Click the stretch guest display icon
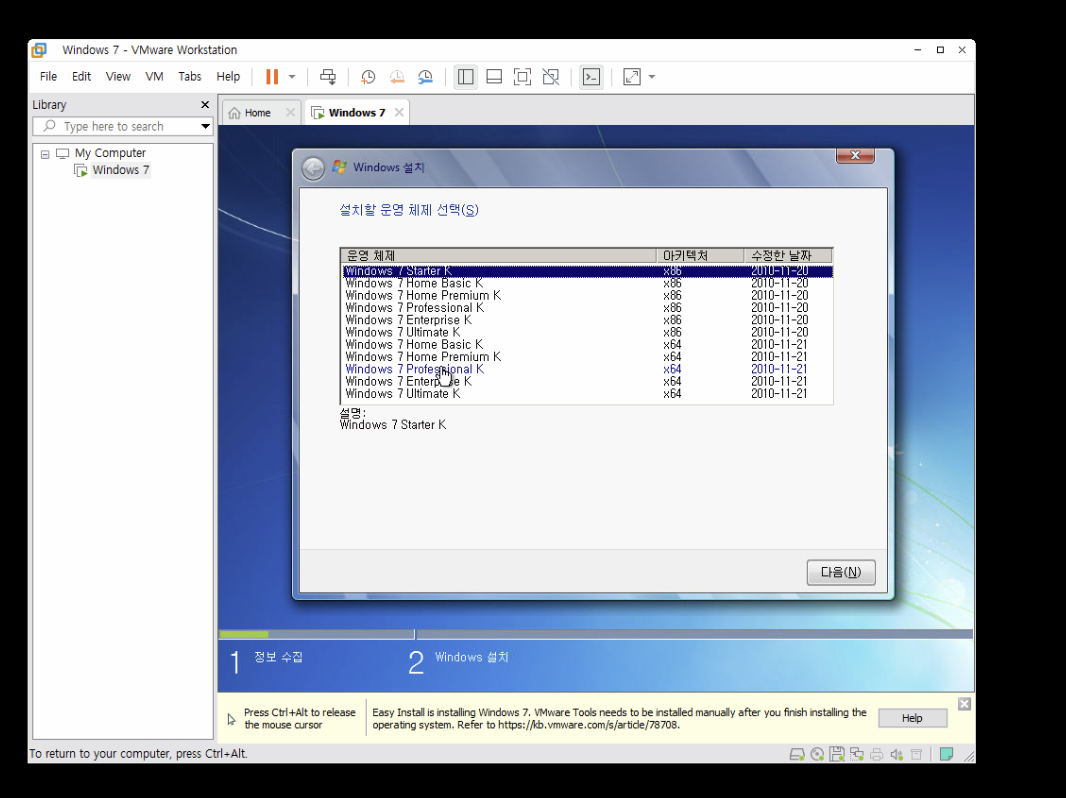The image size is (1066, 798). (632, 77)
